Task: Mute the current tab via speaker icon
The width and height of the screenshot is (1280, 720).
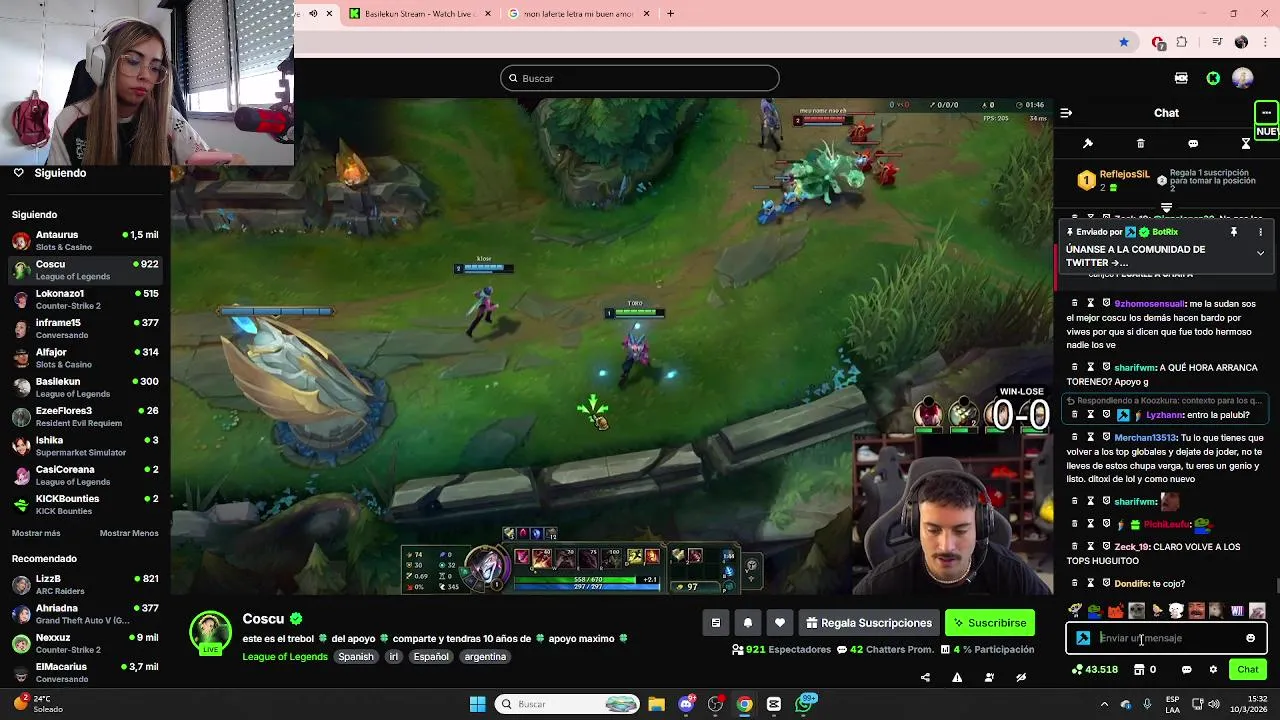Action: pos(313,14)
